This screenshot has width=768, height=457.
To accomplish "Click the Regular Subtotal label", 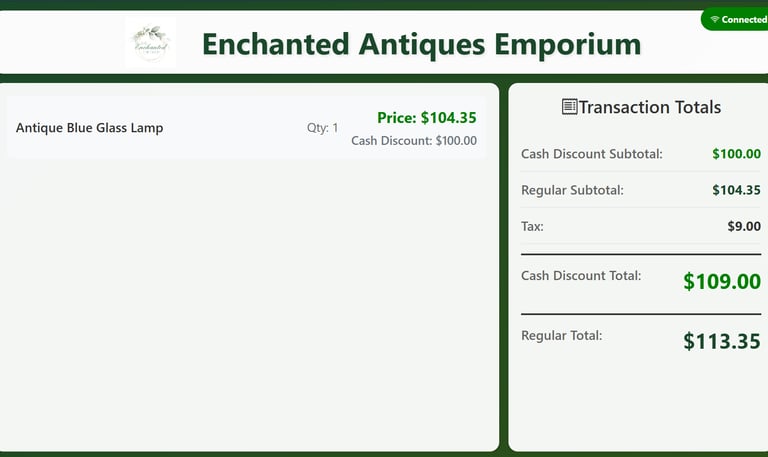I will click(572, 190).
